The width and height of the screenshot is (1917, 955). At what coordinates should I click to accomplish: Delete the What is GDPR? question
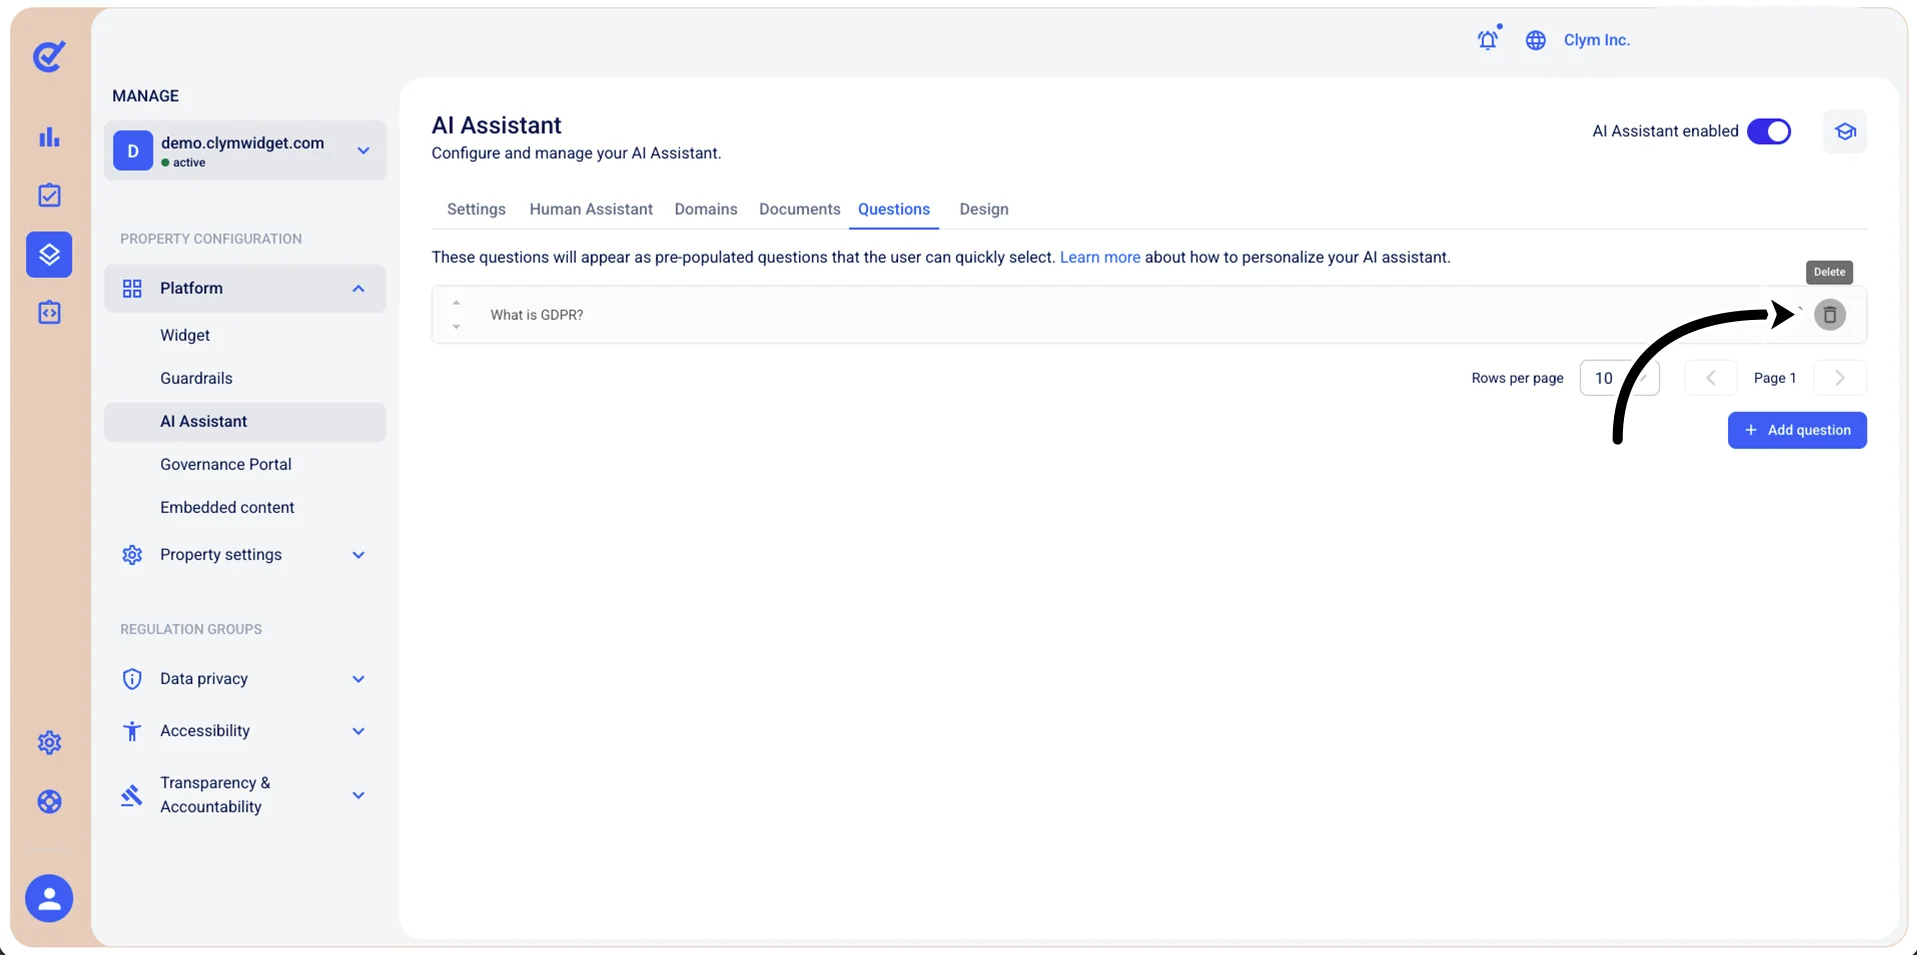coord(1829,315)
